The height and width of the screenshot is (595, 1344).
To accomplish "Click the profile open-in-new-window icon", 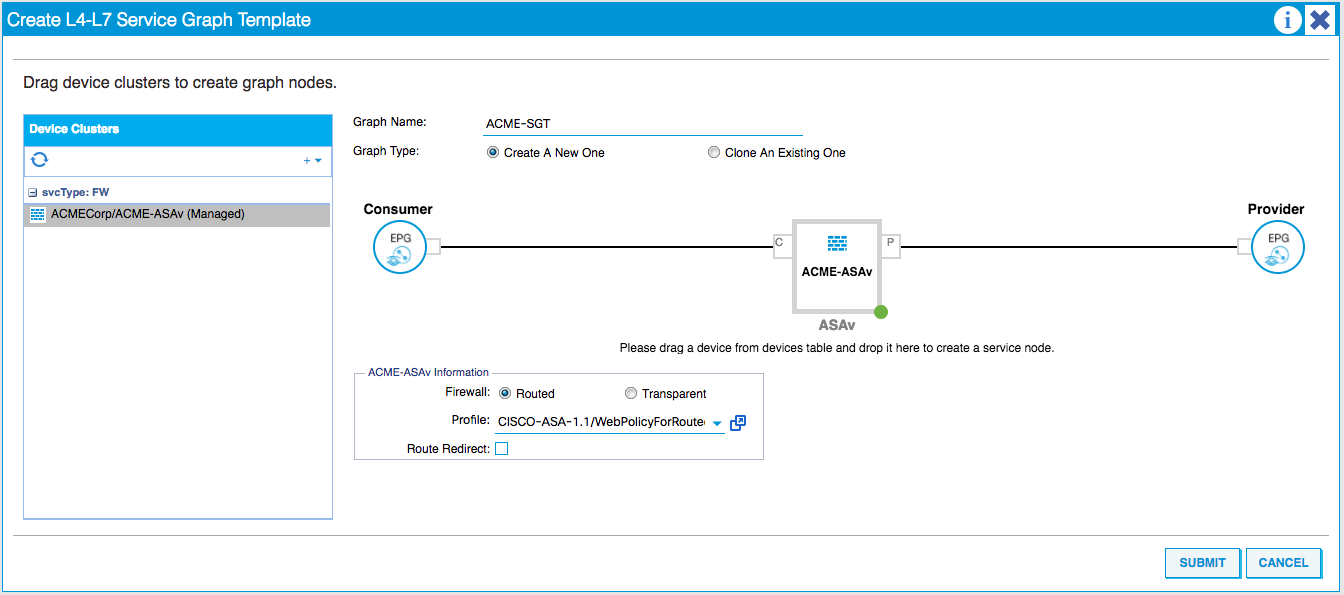I will pyautogui.click(x=738, y=423).
